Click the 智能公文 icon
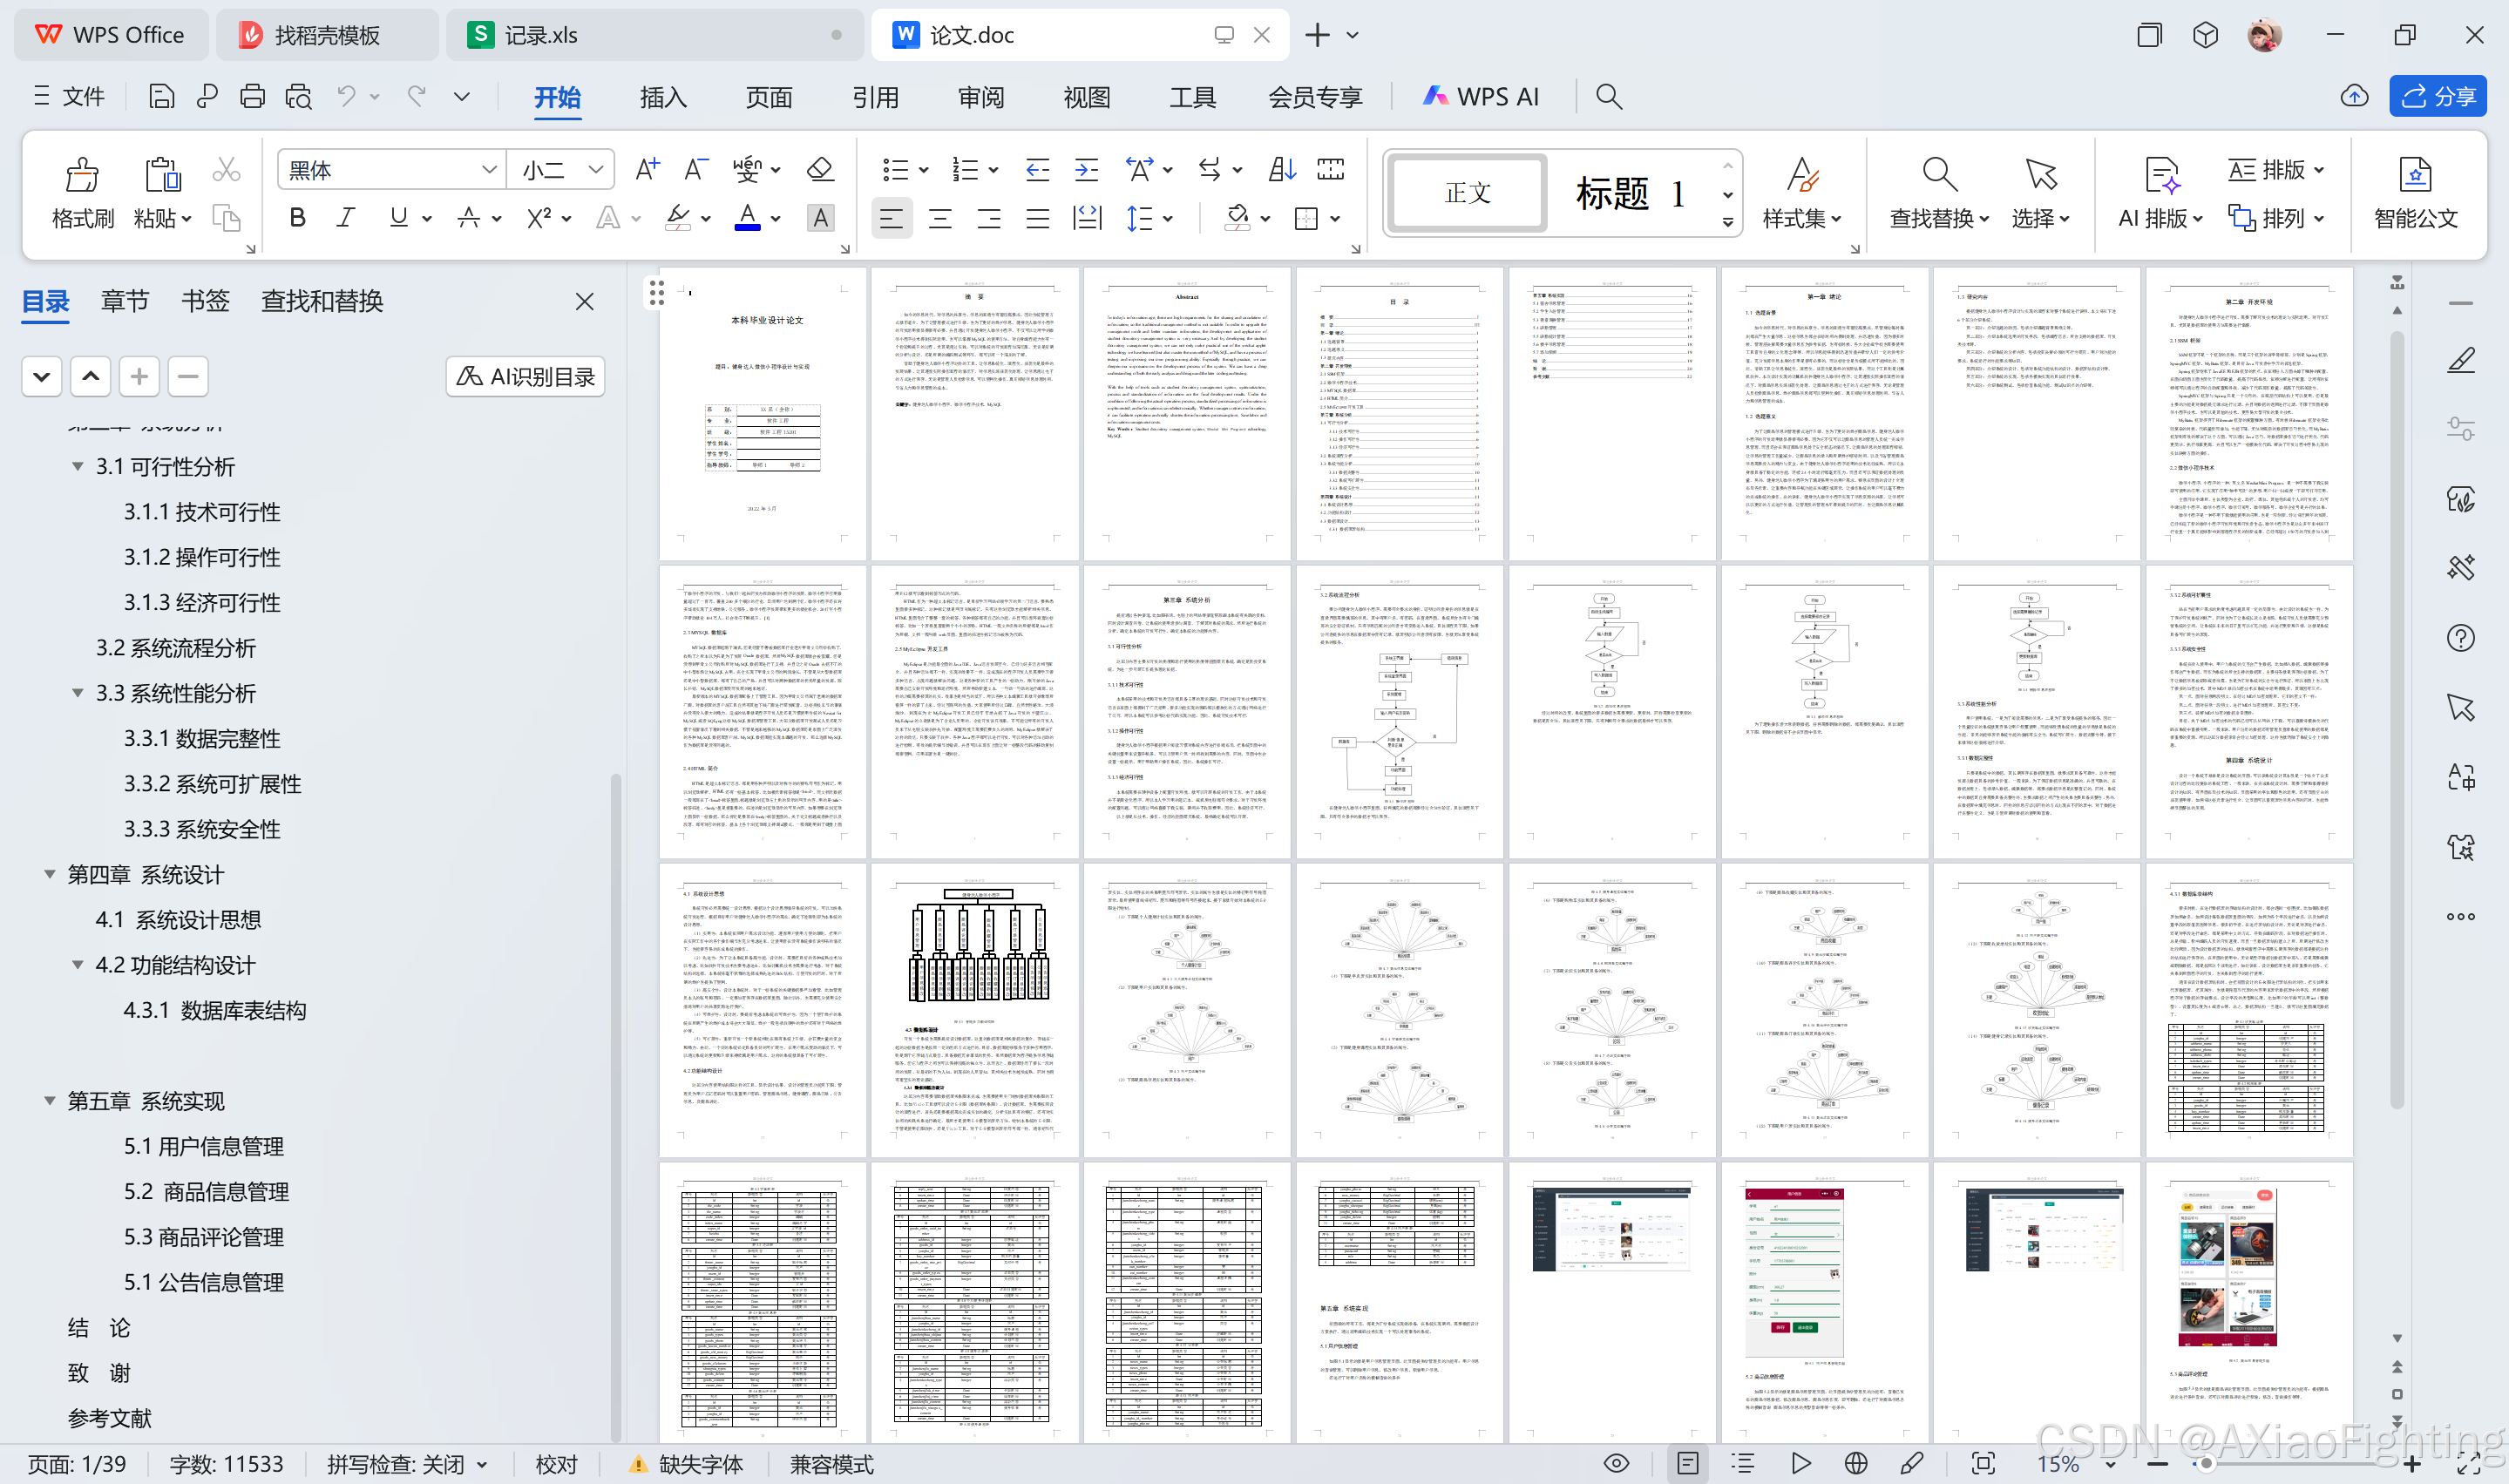The image size is (2509, 1484). [2415, 175]
